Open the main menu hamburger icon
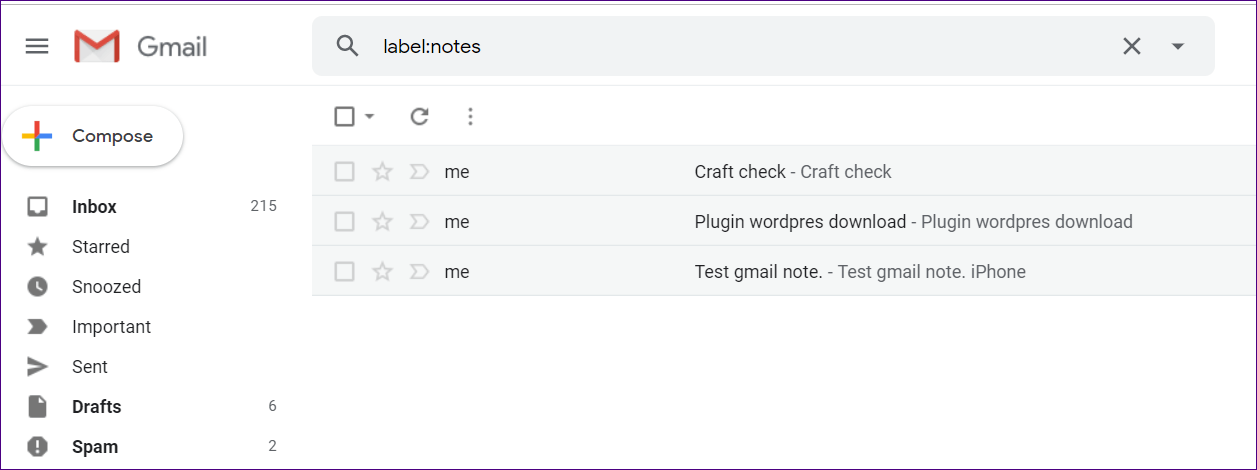The width and height of the screenshot is (1257, 470). [x=37, y=46]
